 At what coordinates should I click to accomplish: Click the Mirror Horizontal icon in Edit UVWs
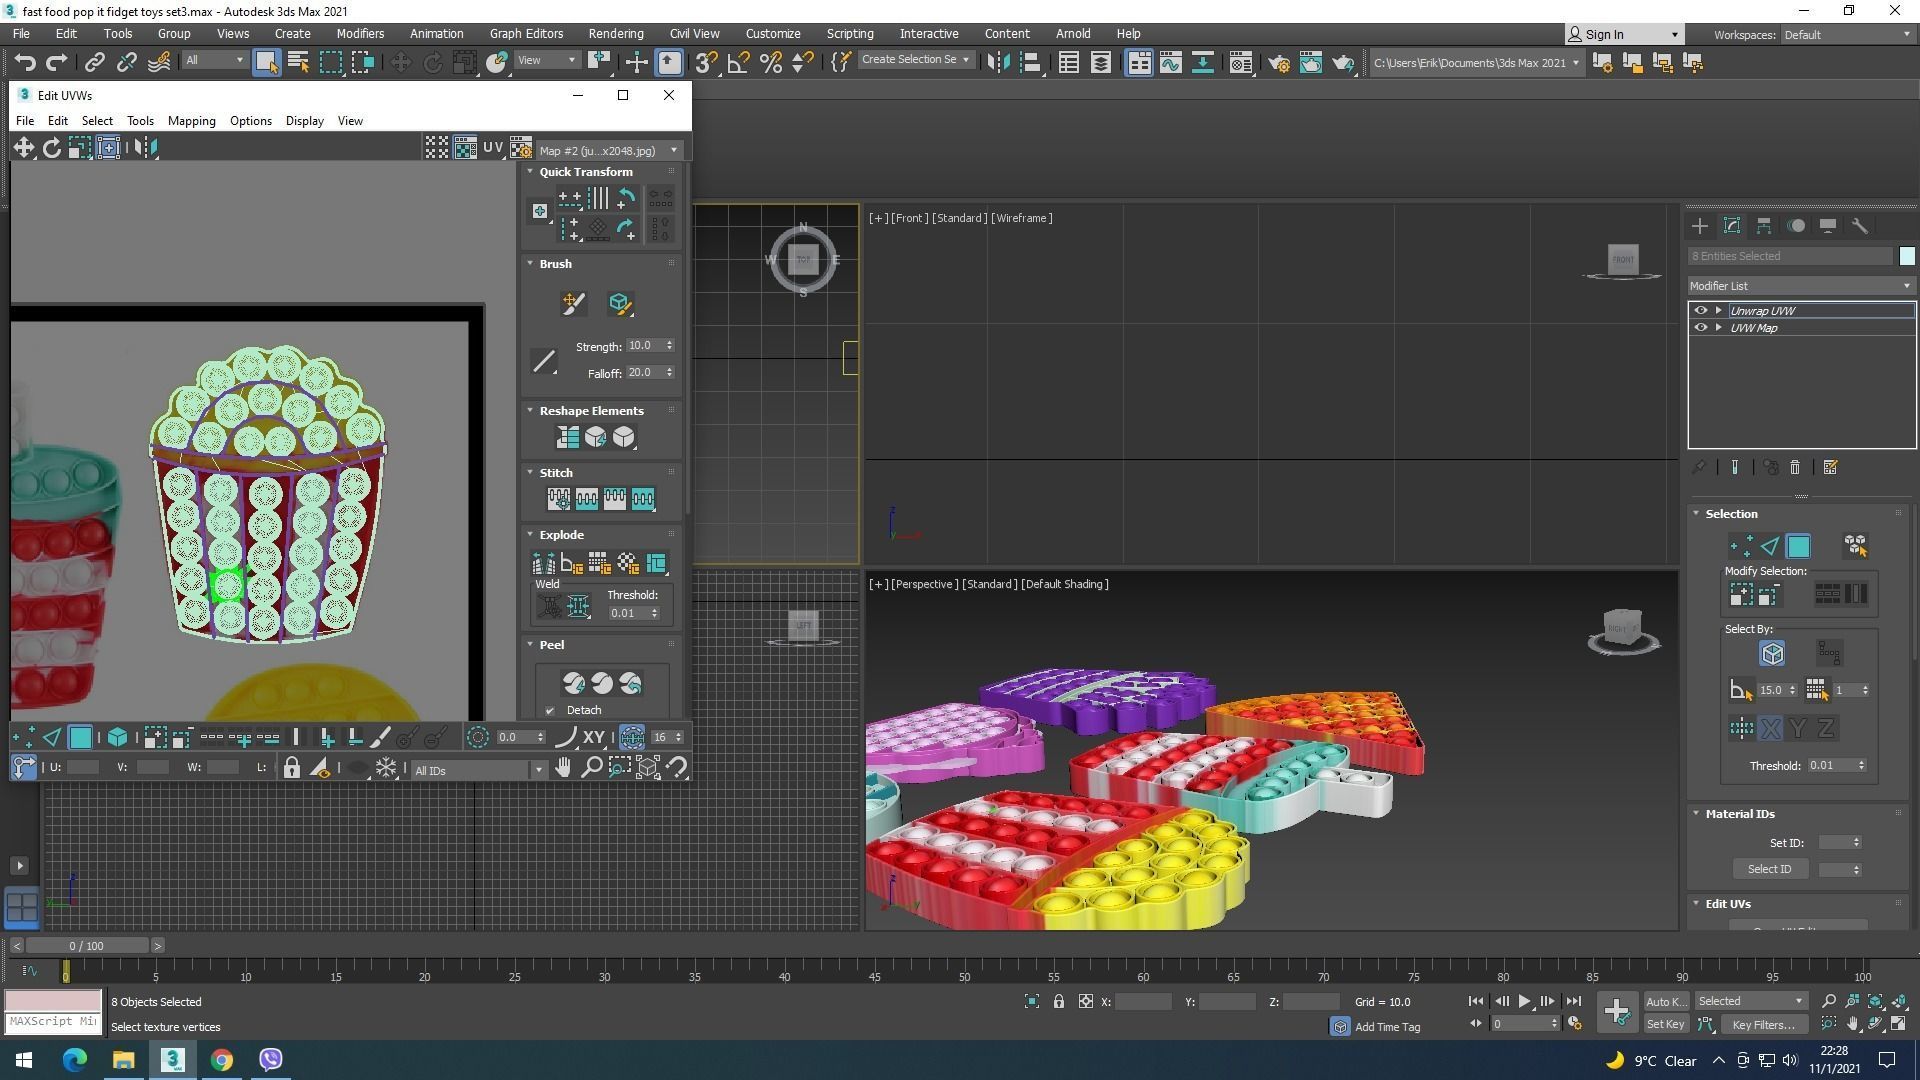(146, 148)
